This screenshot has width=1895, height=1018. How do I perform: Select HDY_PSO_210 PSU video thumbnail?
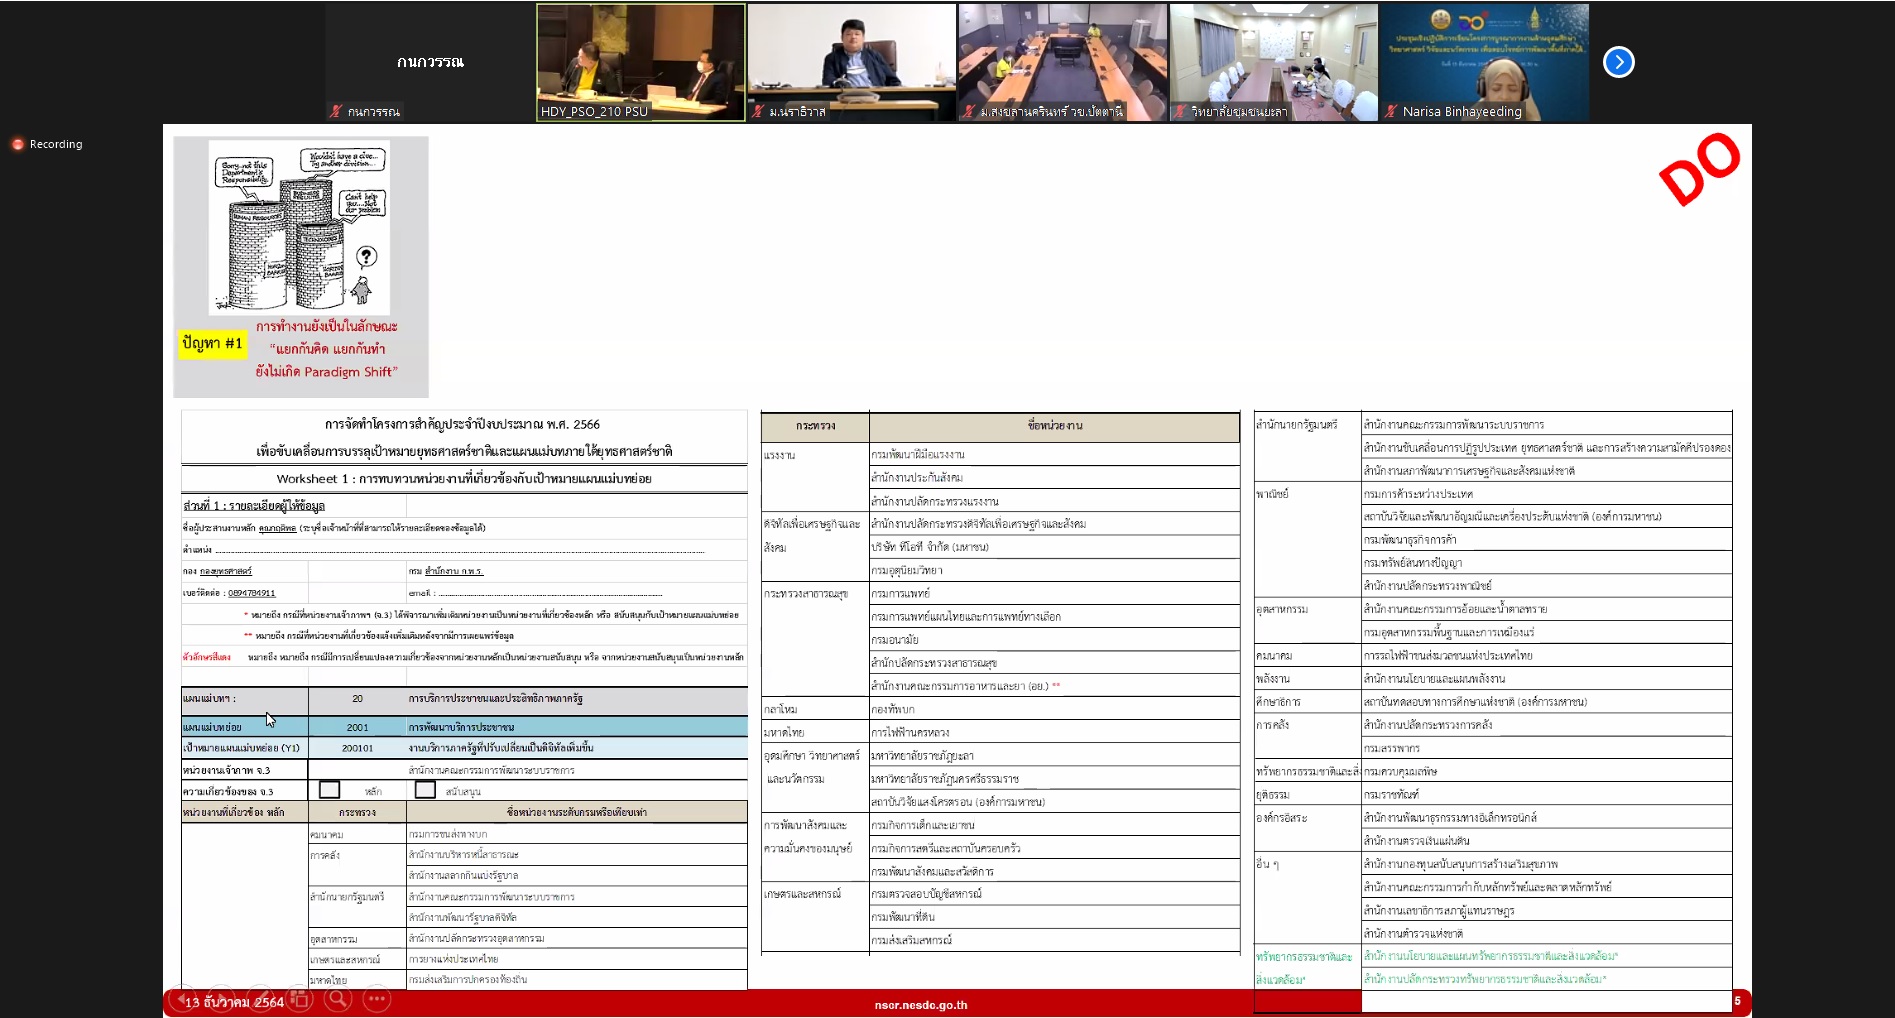point(640,62)
